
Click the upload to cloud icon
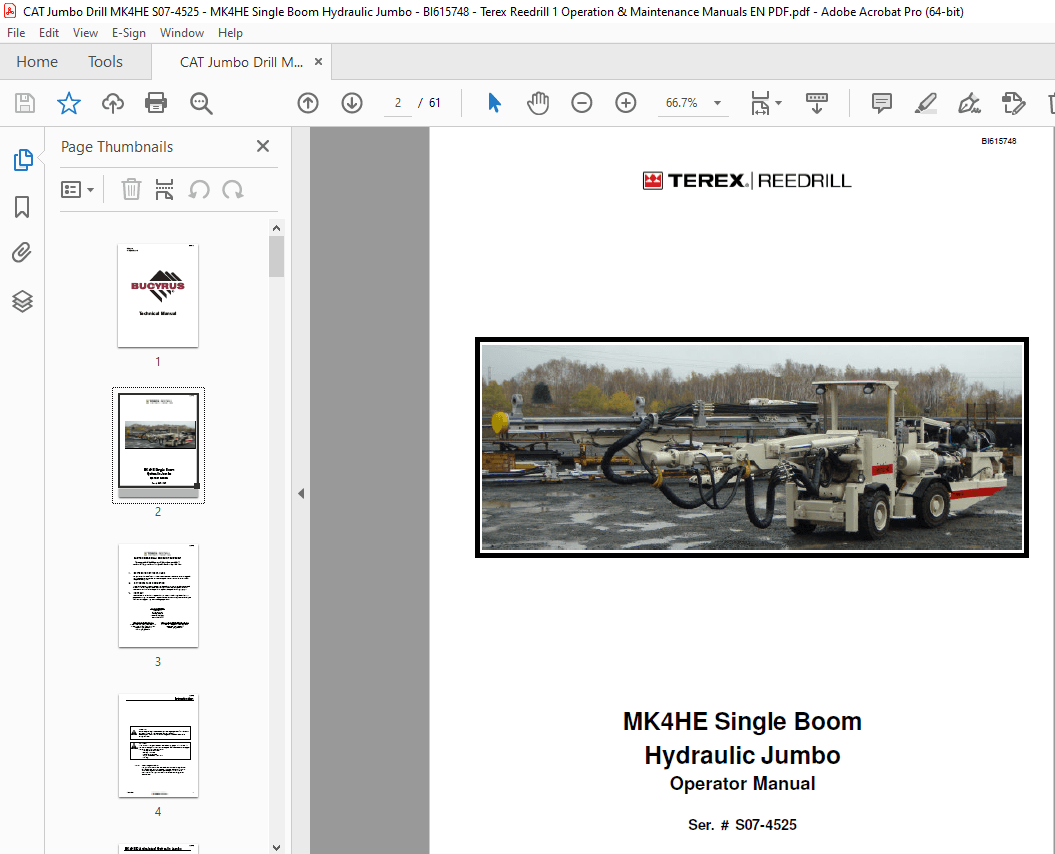(112, 103)
